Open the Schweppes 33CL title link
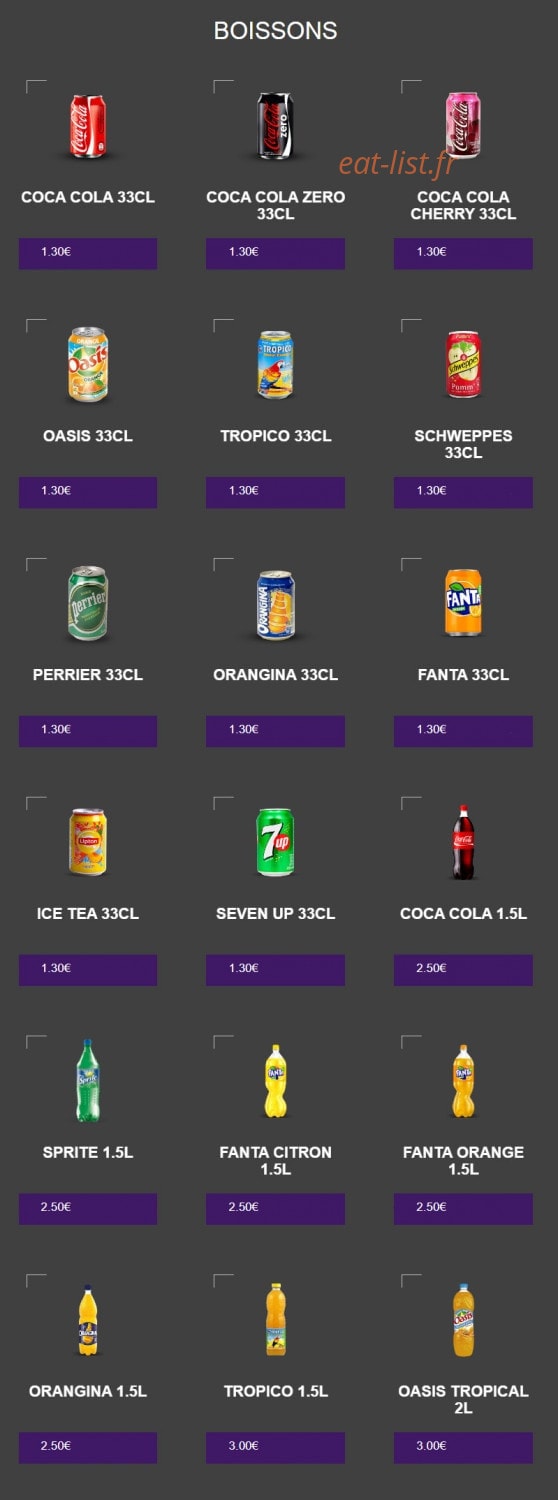Viewport: 558px width, 1500px height. click(x=463, y=444)
